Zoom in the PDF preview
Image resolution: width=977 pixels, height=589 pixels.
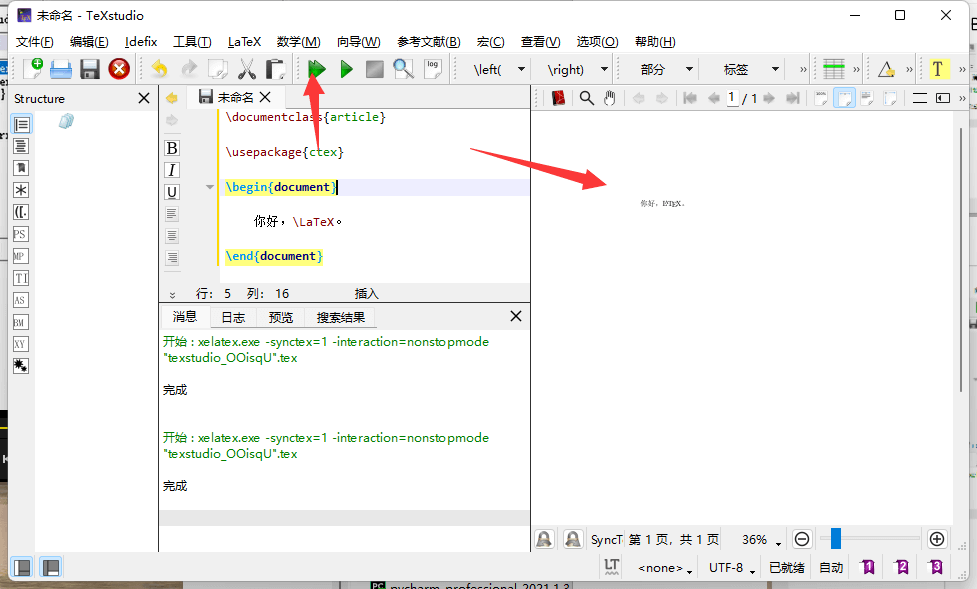point(936,539)
